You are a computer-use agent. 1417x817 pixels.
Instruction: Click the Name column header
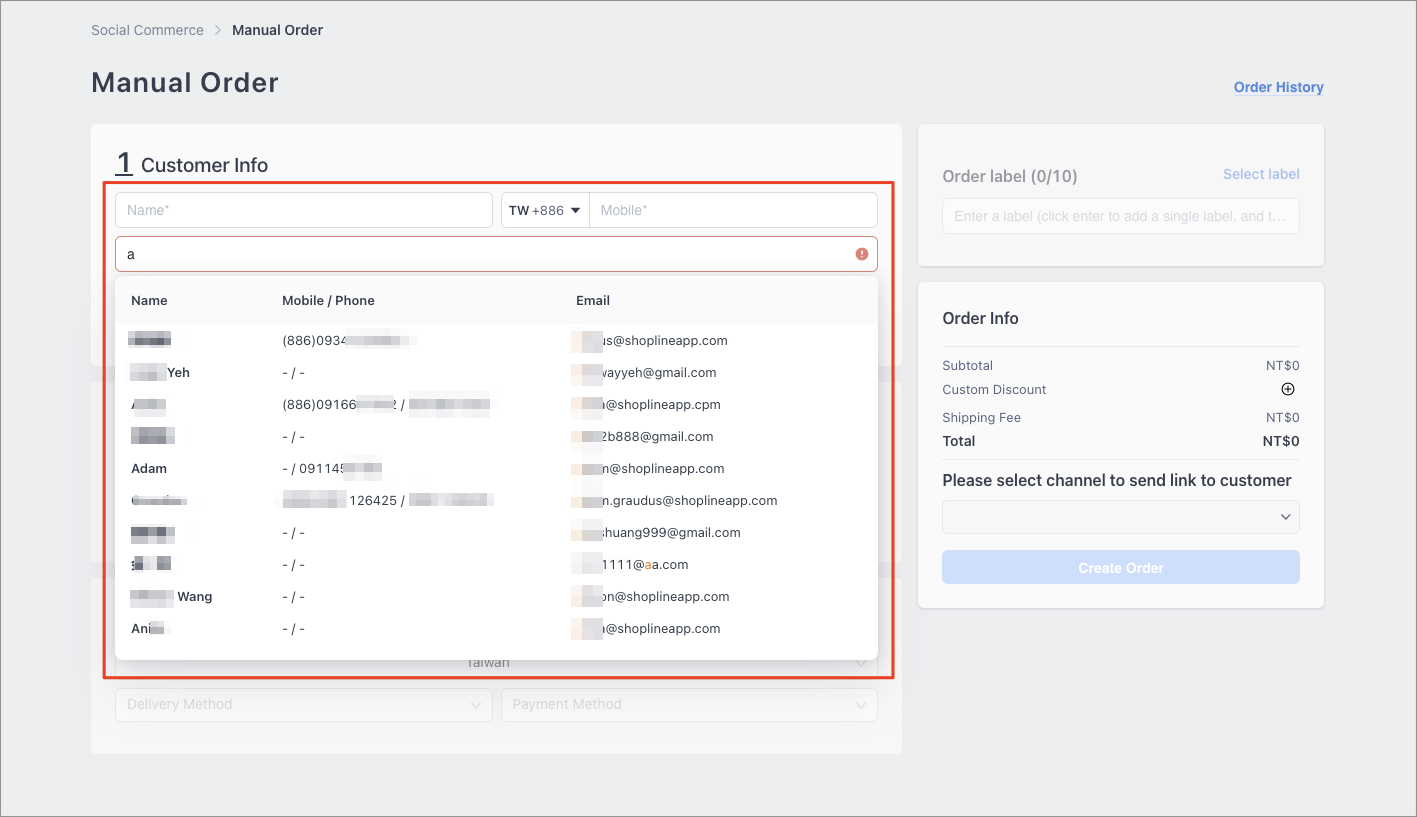point(149,300)
